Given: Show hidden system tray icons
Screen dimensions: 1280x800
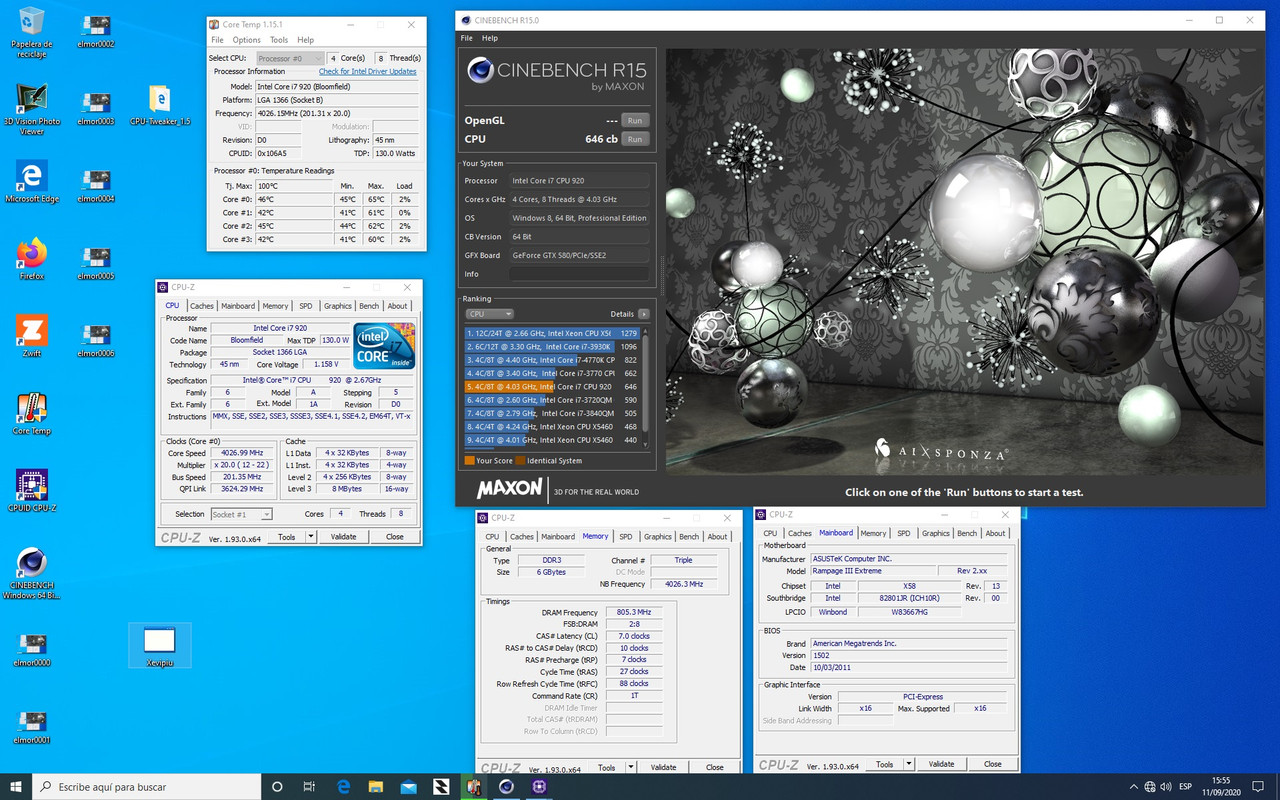Looking at the screenshot, I should 1132,787.
